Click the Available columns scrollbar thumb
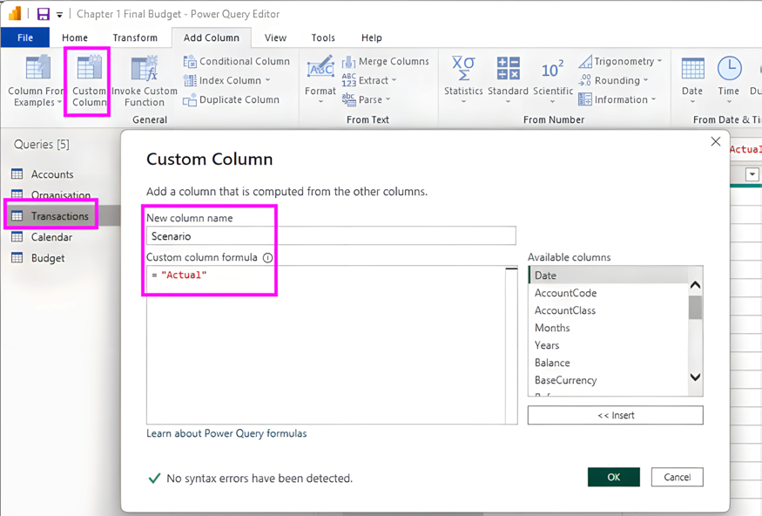Viewport: 762px width, 516px height. (695, 307)
